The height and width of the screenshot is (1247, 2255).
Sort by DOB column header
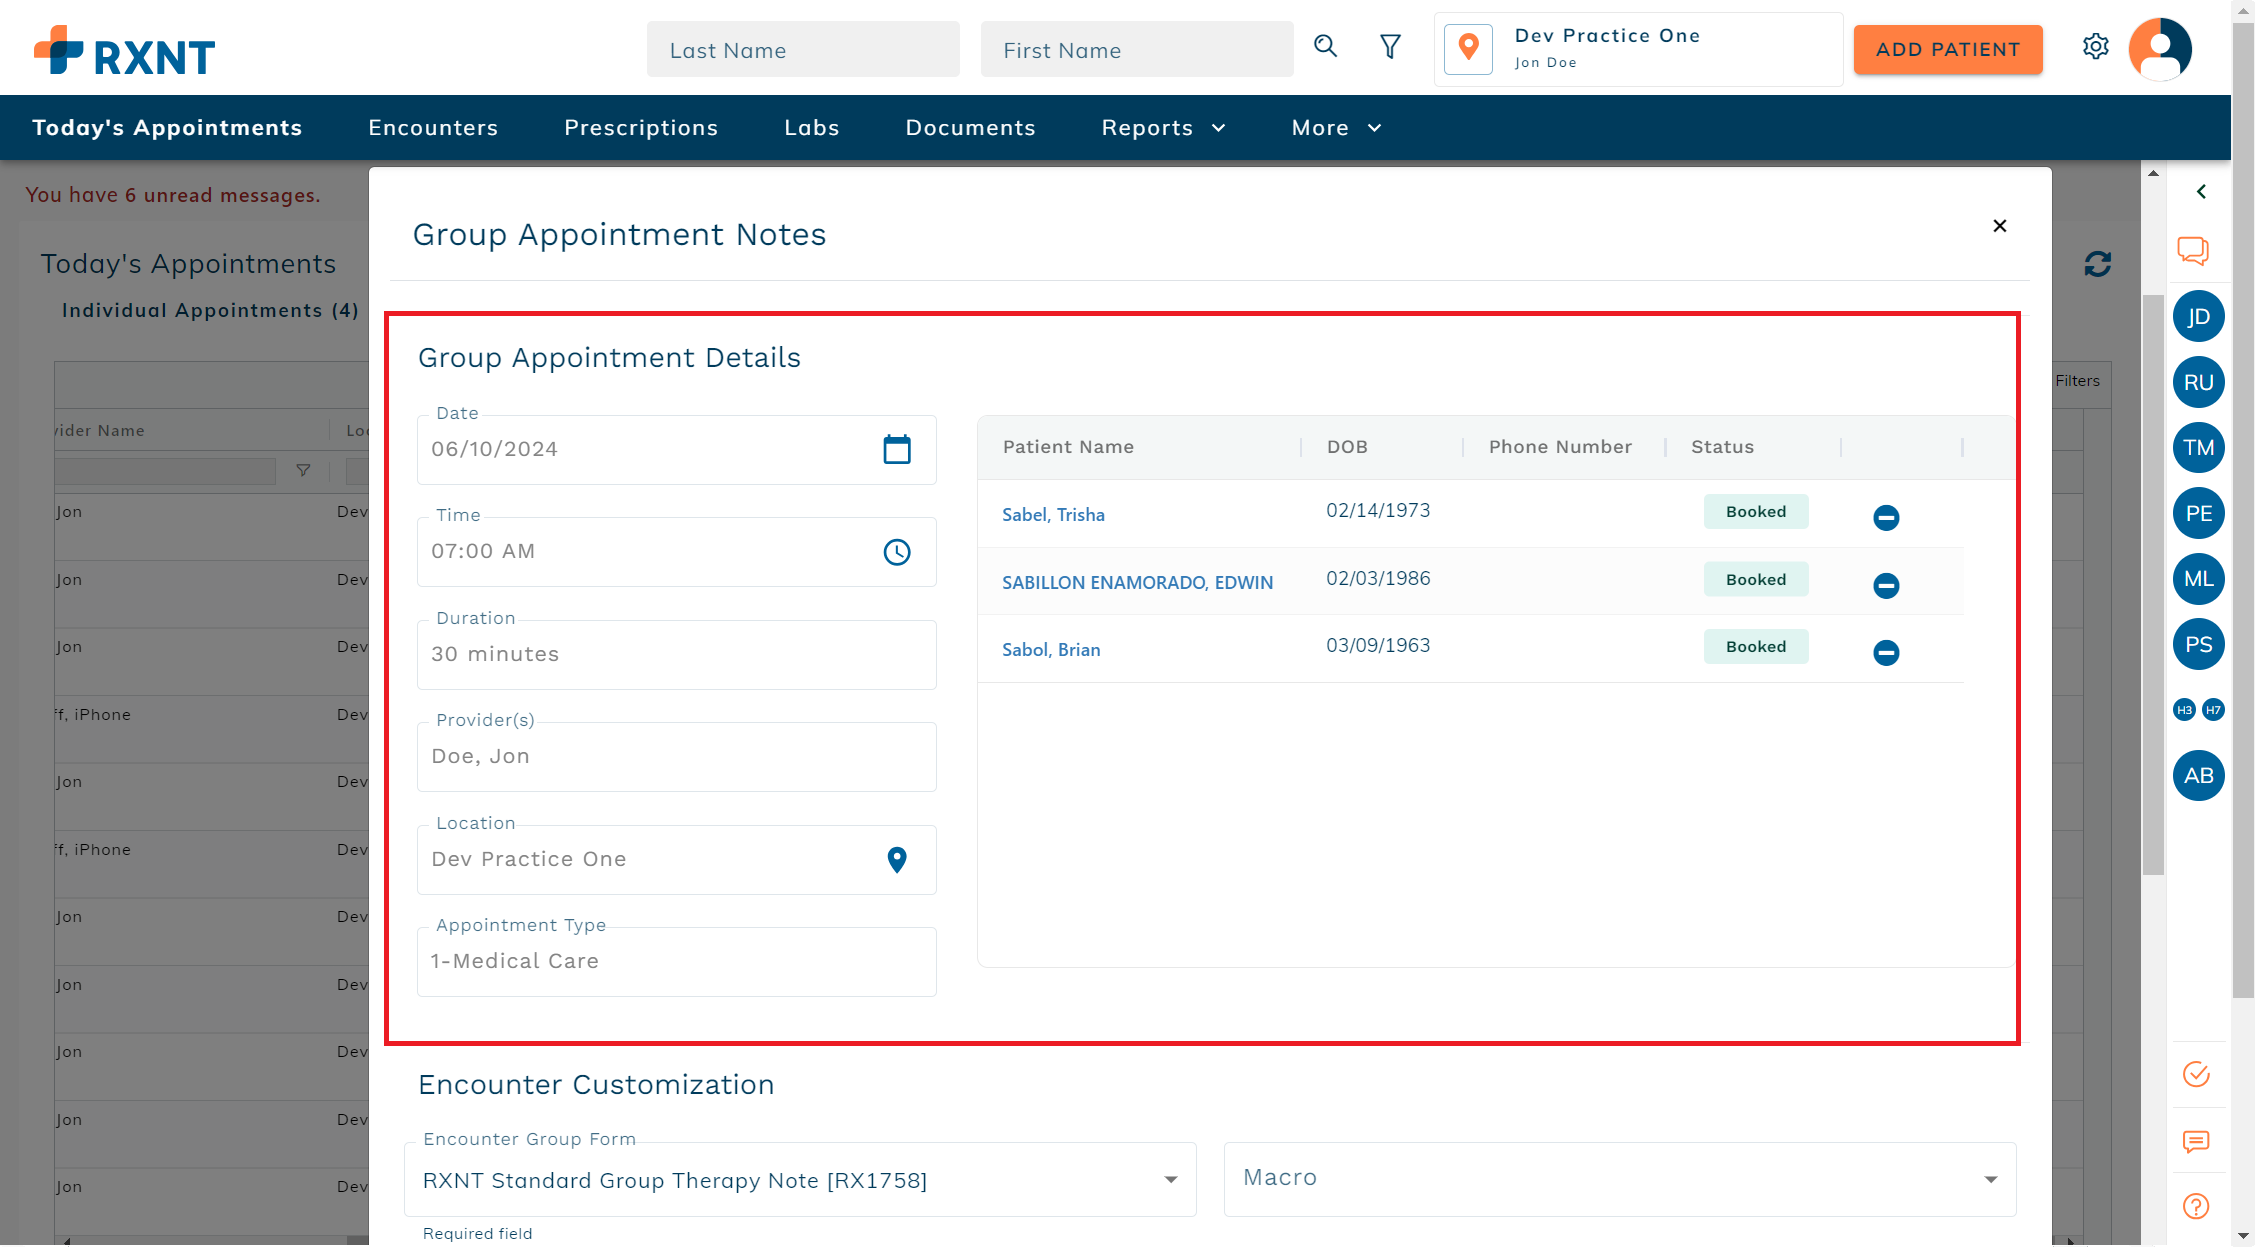click(x=1347, y=447)
